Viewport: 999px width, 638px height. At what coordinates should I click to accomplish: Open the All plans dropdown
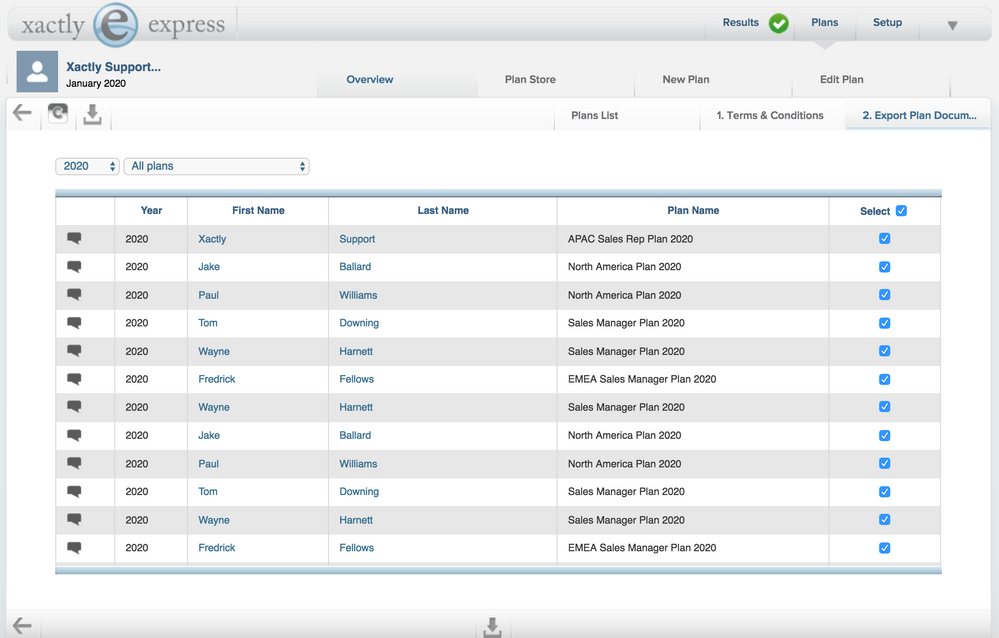pos(217,166)
